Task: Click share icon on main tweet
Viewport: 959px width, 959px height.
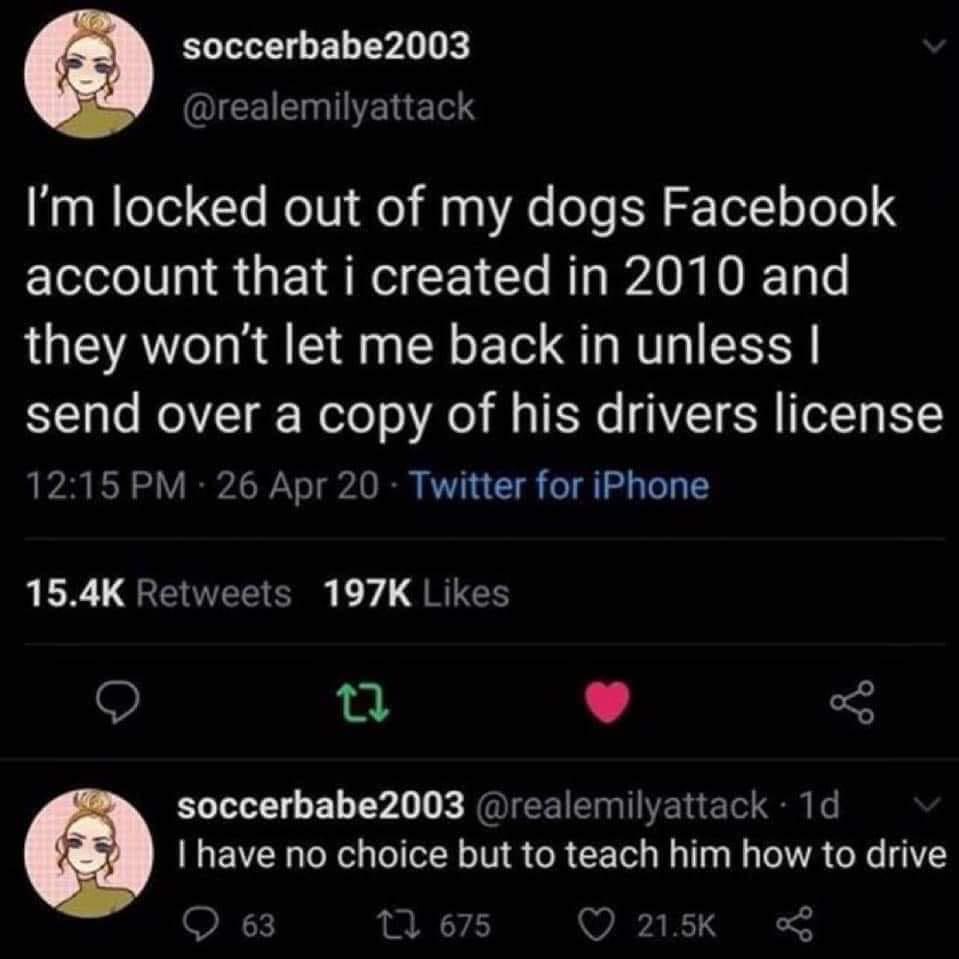Action: (852, 702)
